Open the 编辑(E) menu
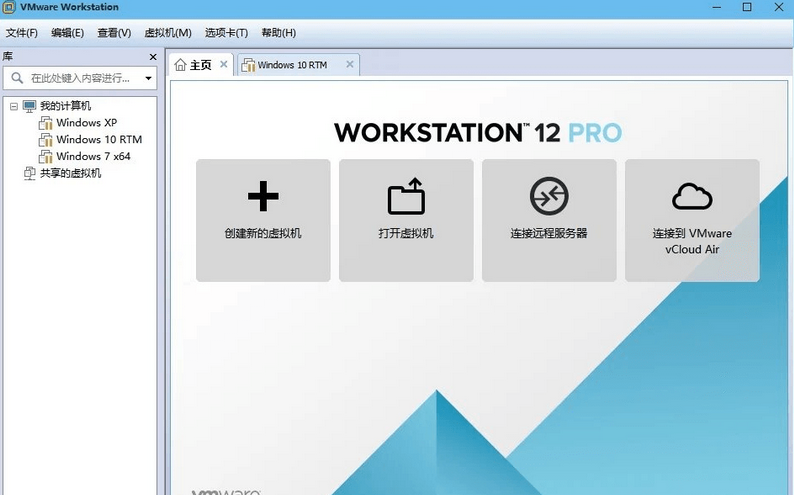This screenshot has height=495, width=794. (x=67, y=33)
